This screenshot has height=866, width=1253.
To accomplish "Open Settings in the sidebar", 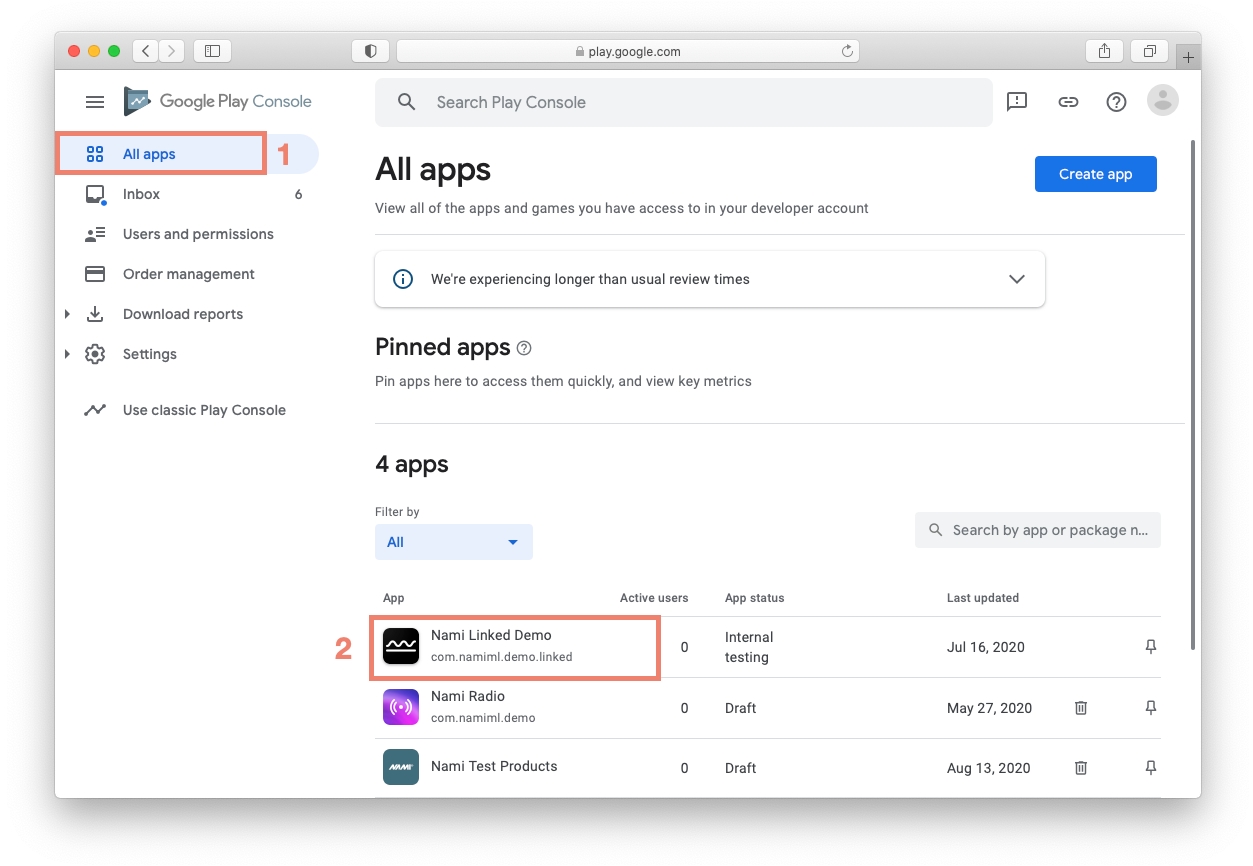I will (187, 354).
